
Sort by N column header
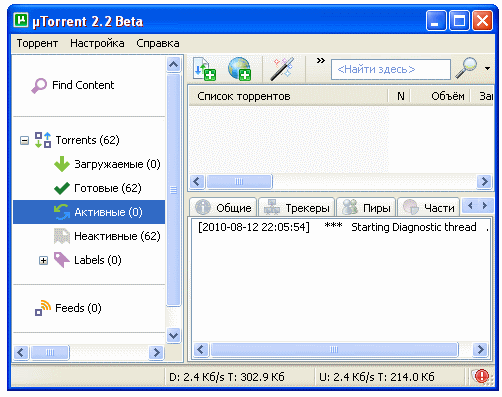(x=400, y=96)
